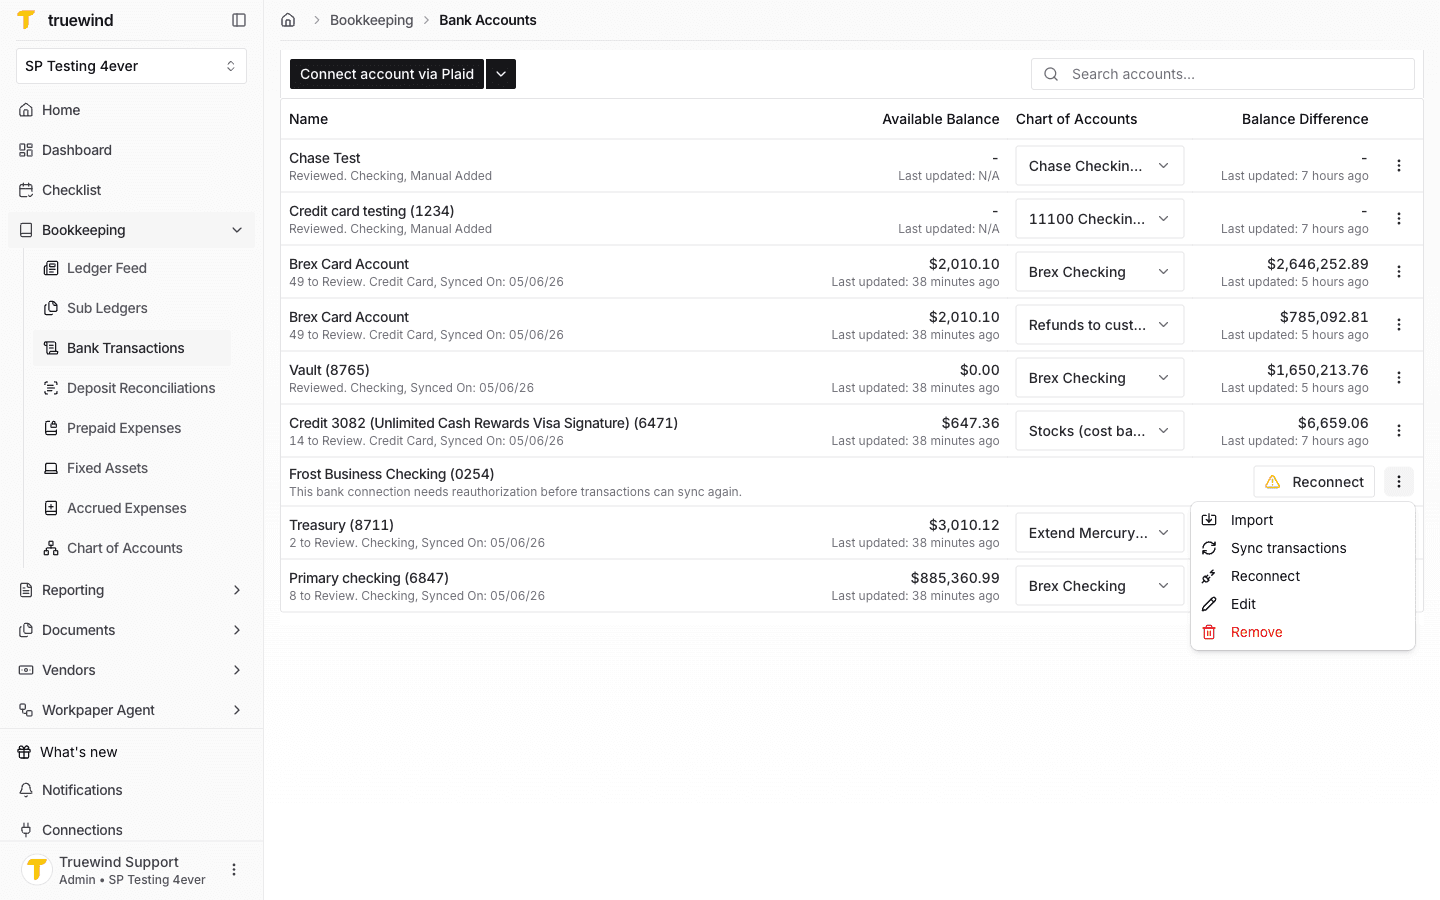Screen dimensions: 1440x900
Task: Choose Remove from the context menu
Action: 1302,632
